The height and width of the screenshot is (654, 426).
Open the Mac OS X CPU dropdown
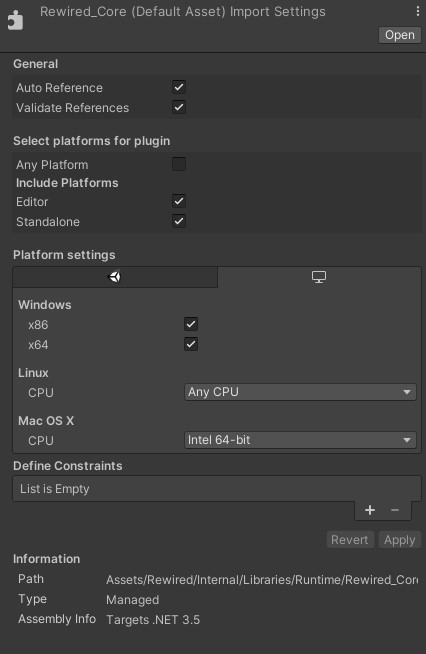(x=300, y=440)
